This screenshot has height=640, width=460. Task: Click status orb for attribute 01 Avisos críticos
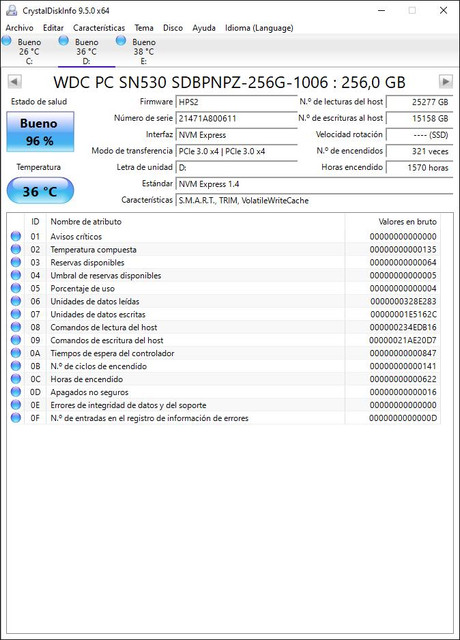[16, 236]
